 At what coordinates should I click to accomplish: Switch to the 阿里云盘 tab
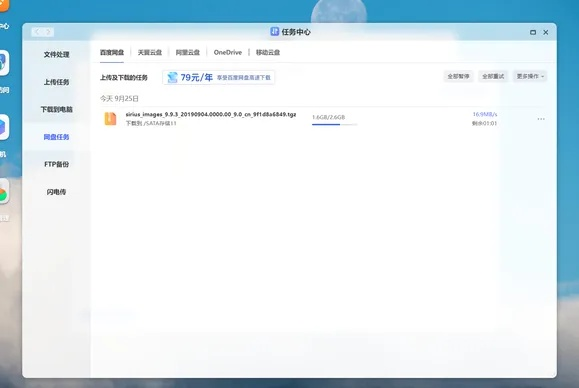[x=188, y=52]
